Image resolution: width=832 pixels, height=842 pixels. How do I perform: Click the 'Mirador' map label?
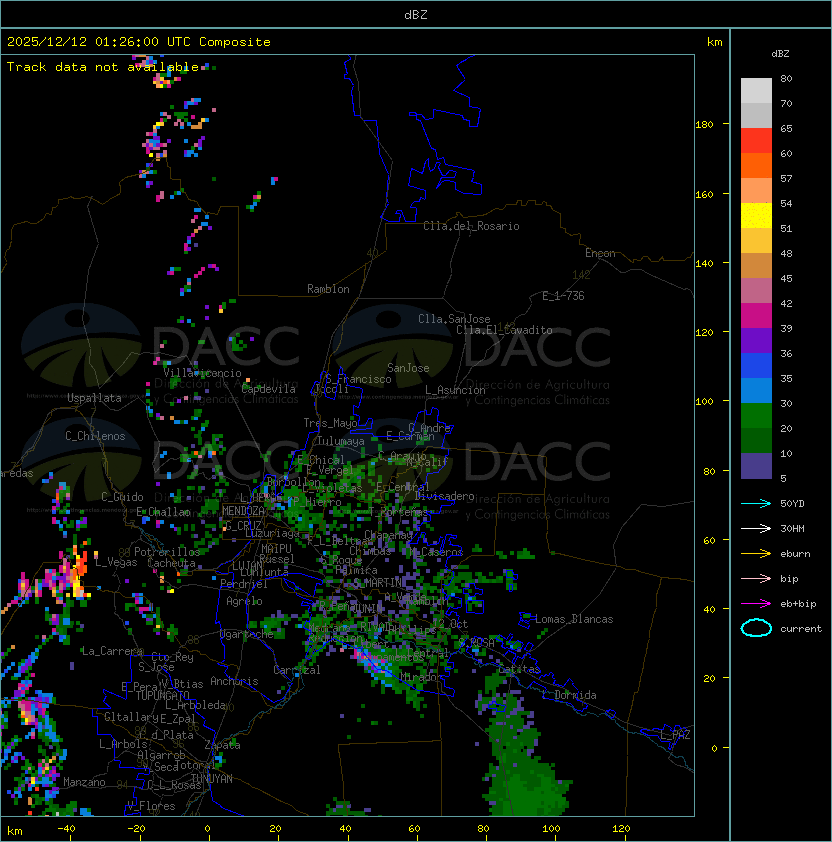[x=421, y=677]
